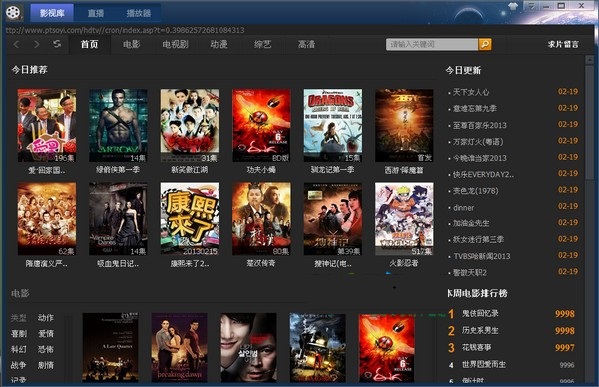Open the 爱·回家 195集 poster
Screen dimensions: 599x387
(47, 126)
